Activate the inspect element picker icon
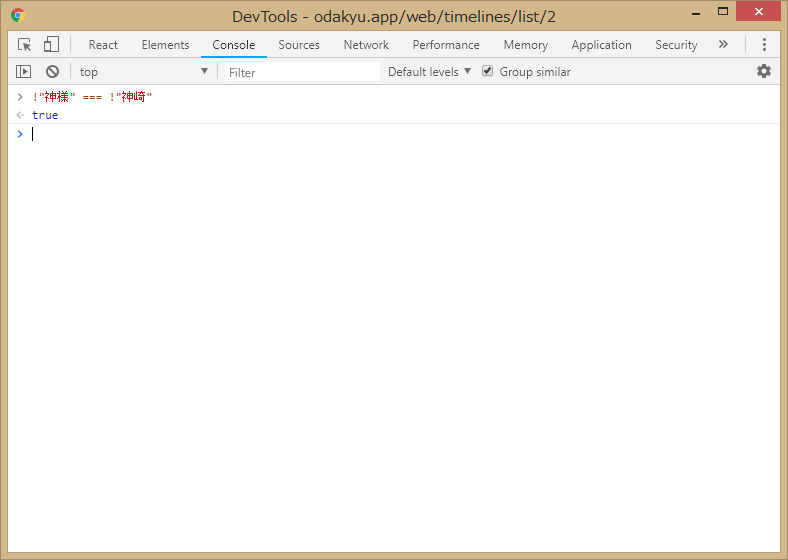This screenshot has width=788, height=560. coord(25,45)
